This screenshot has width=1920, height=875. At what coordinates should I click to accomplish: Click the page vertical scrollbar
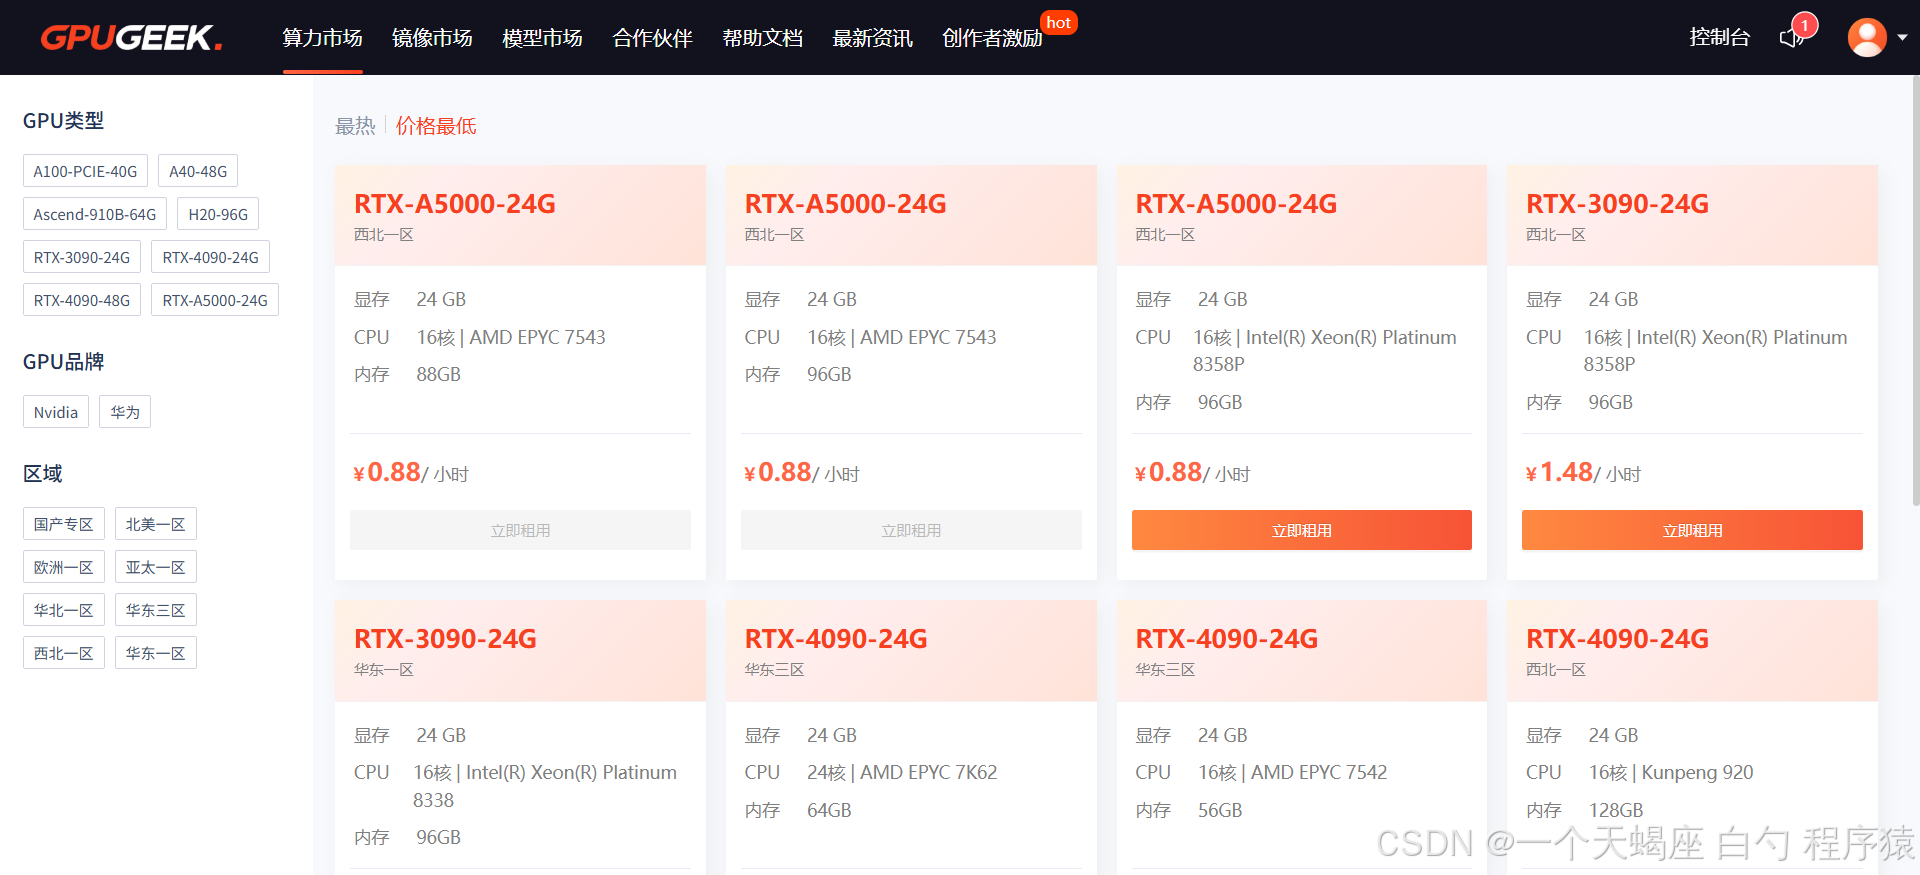[1915, 290]
